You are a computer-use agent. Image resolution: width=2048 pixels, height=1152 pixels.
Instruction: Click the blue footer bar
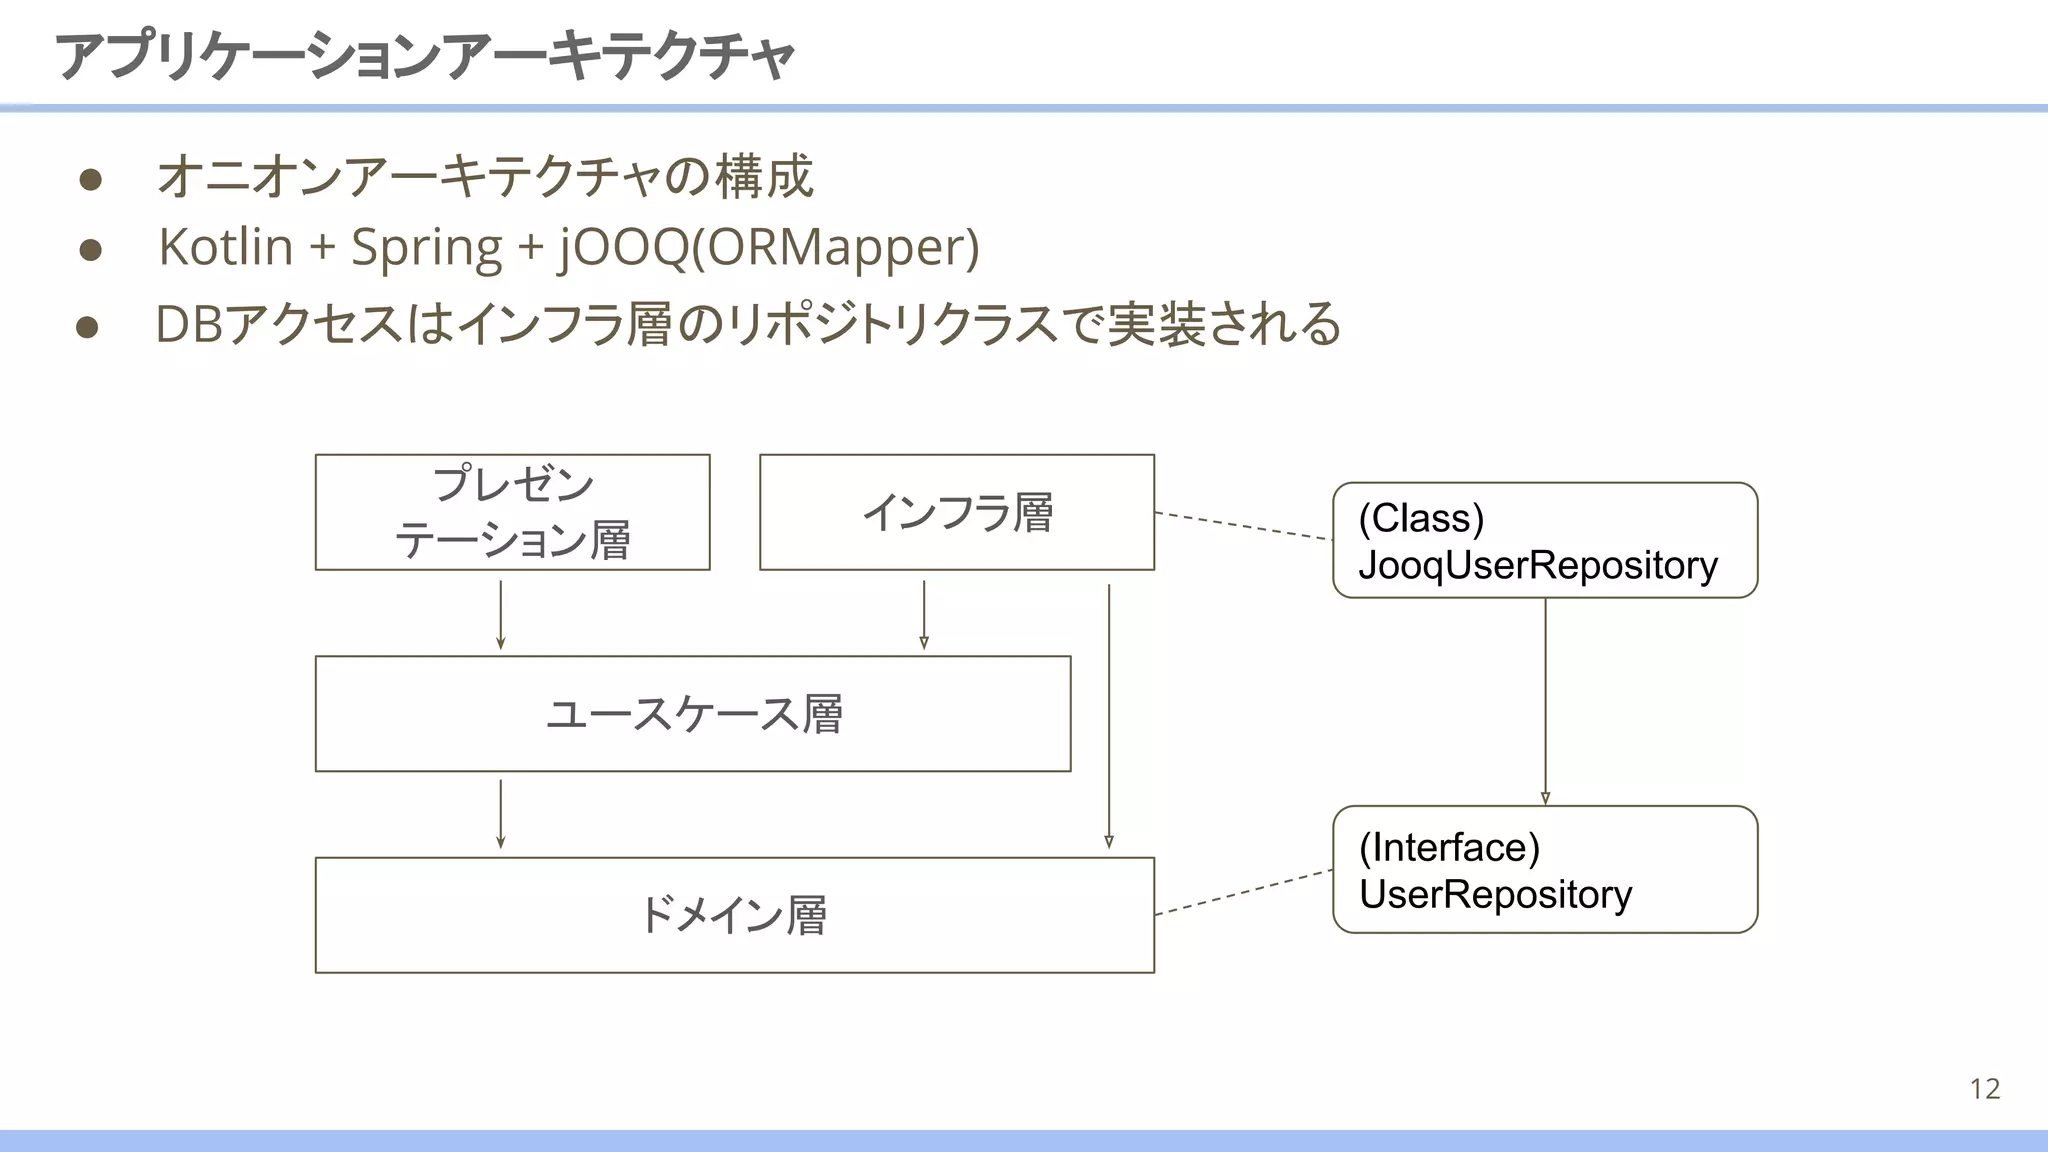[1024, 1140]
